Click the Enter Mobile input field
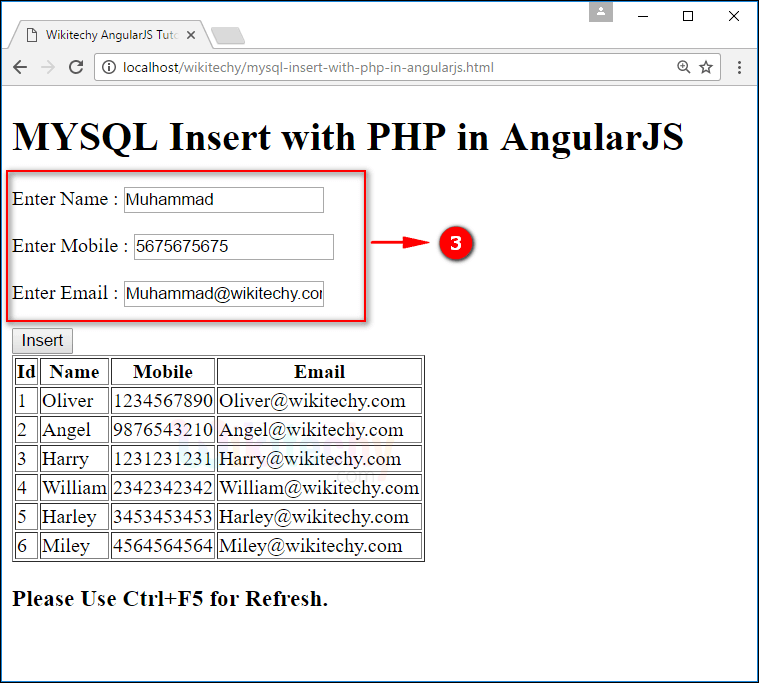Screen dimensions: 759x683 point(233,247)
